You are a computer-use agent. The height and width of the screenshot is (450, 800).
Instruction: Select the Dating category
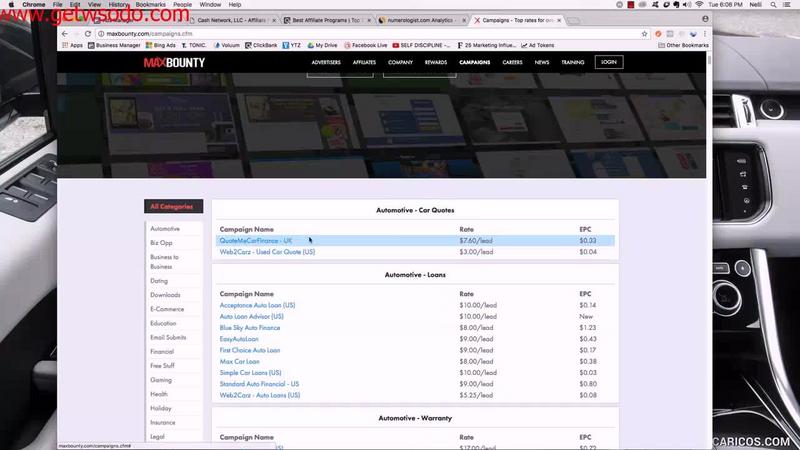click(x=159, y=281)
